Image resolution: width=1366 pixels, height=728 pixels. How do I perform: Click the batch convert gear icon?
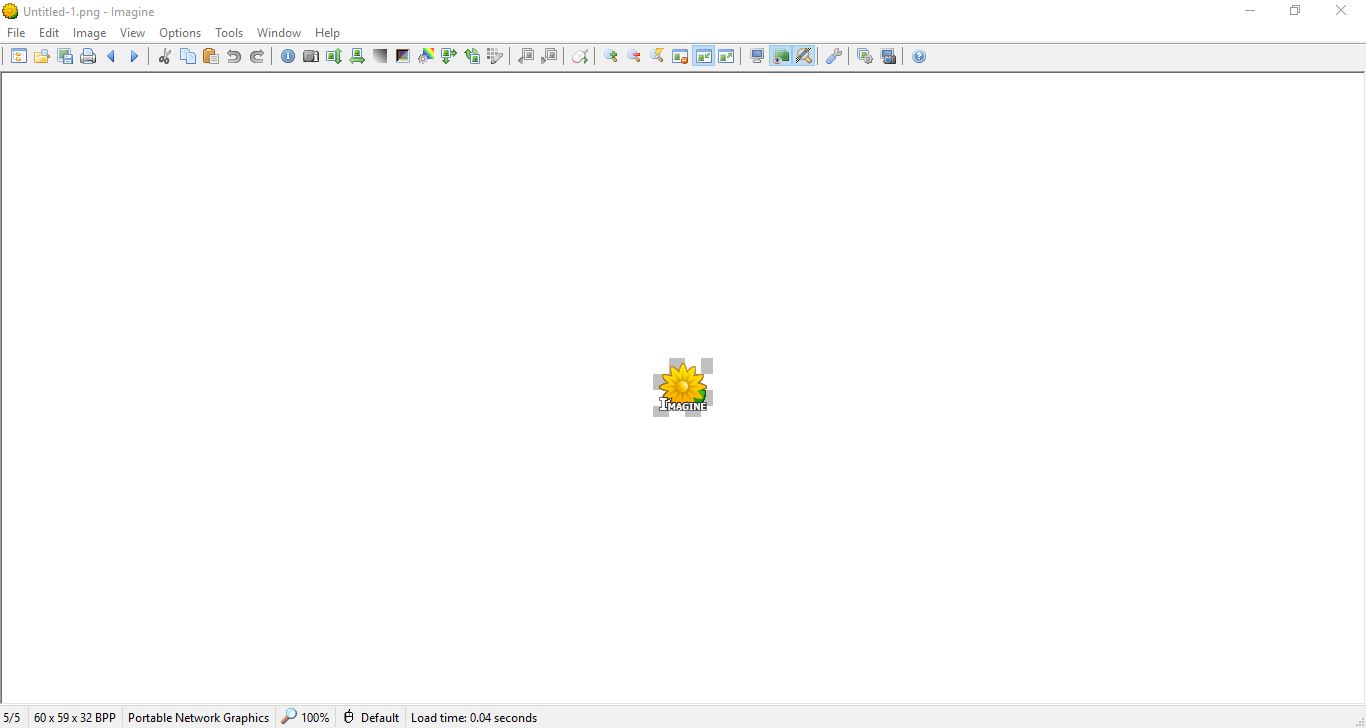pos(865,57)
